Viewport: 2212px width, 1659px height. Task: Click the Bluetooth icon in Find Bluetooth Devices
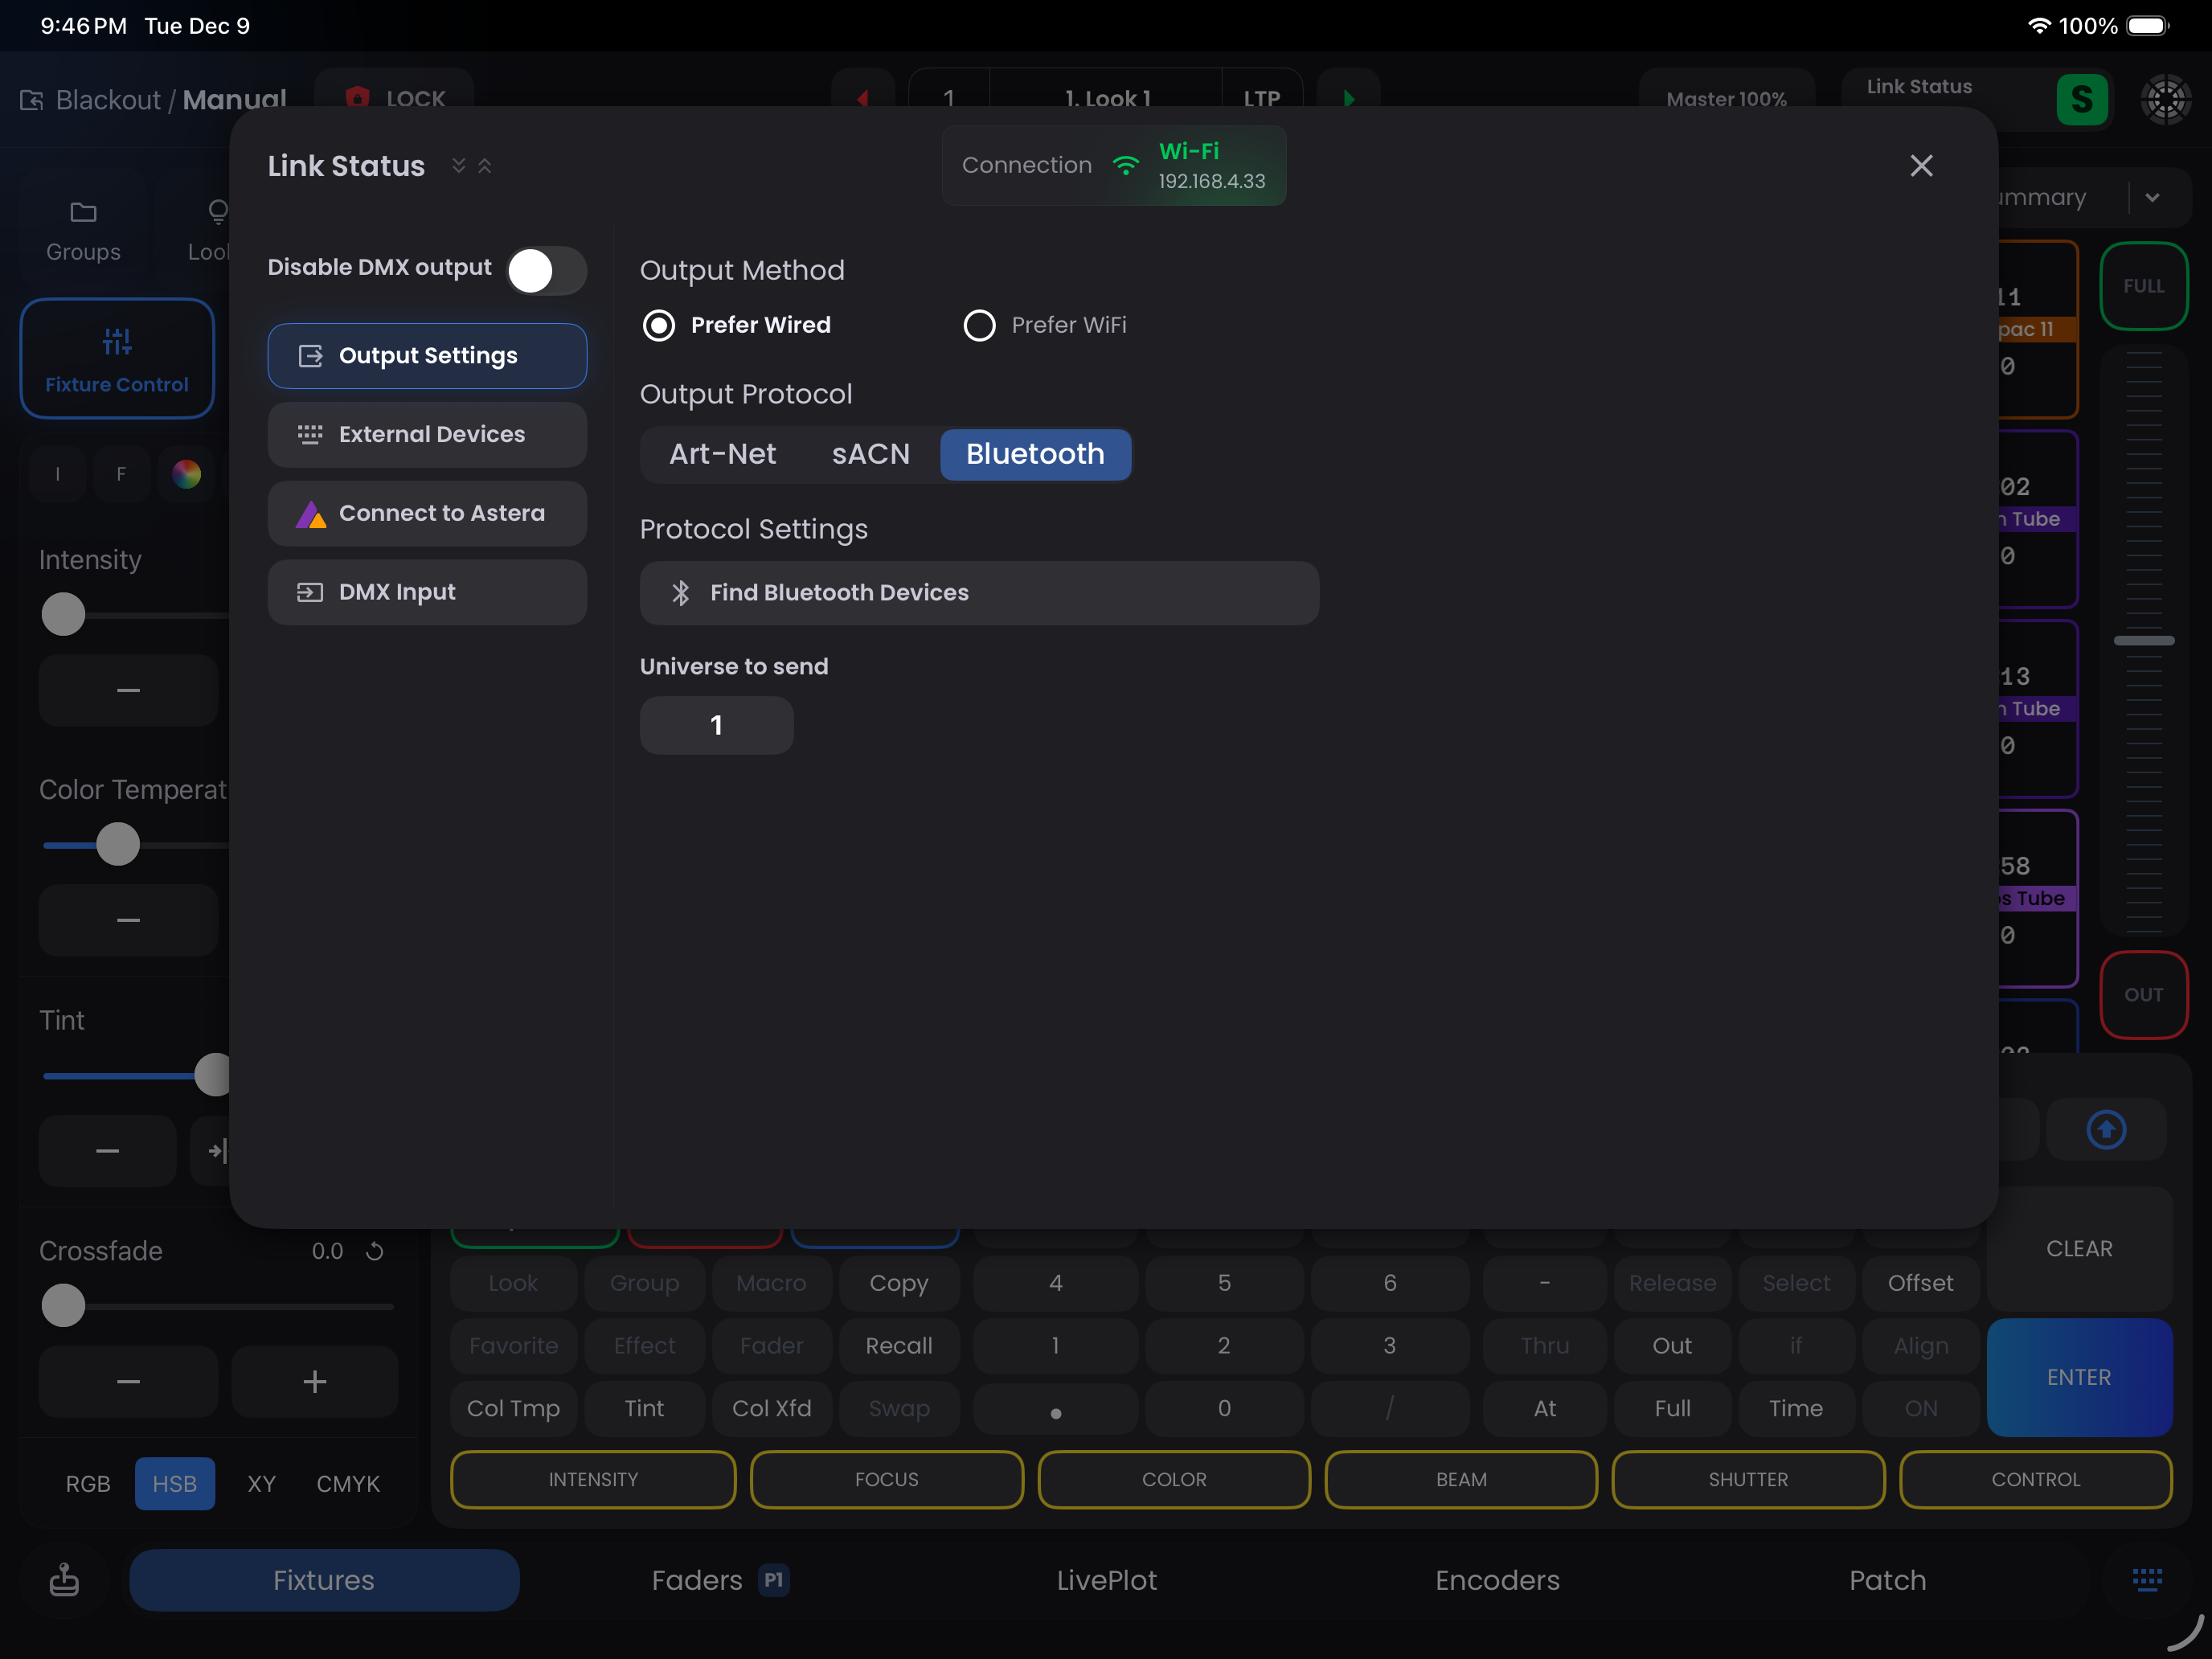click(x=681, y=593)
